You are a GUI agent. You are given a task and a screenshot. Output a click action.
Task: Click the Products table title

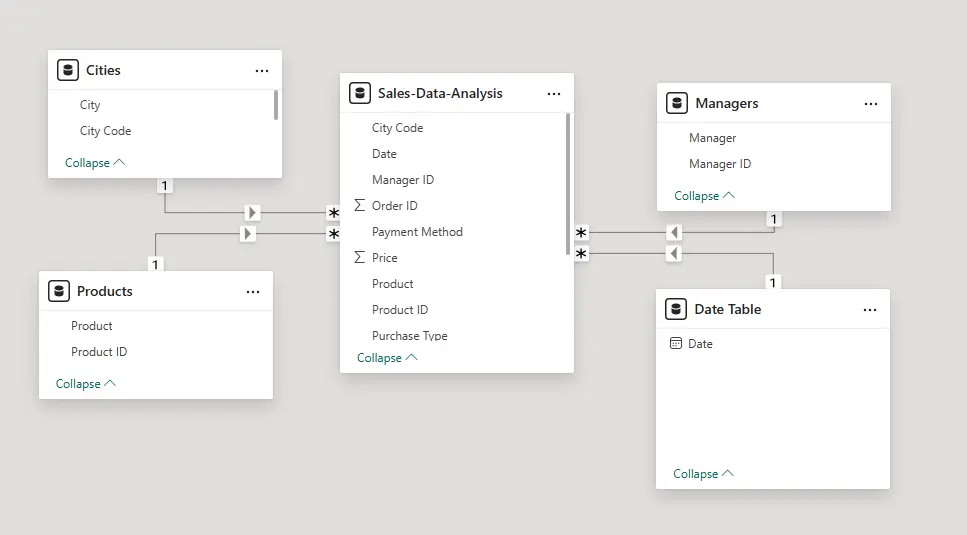point(104,291)
